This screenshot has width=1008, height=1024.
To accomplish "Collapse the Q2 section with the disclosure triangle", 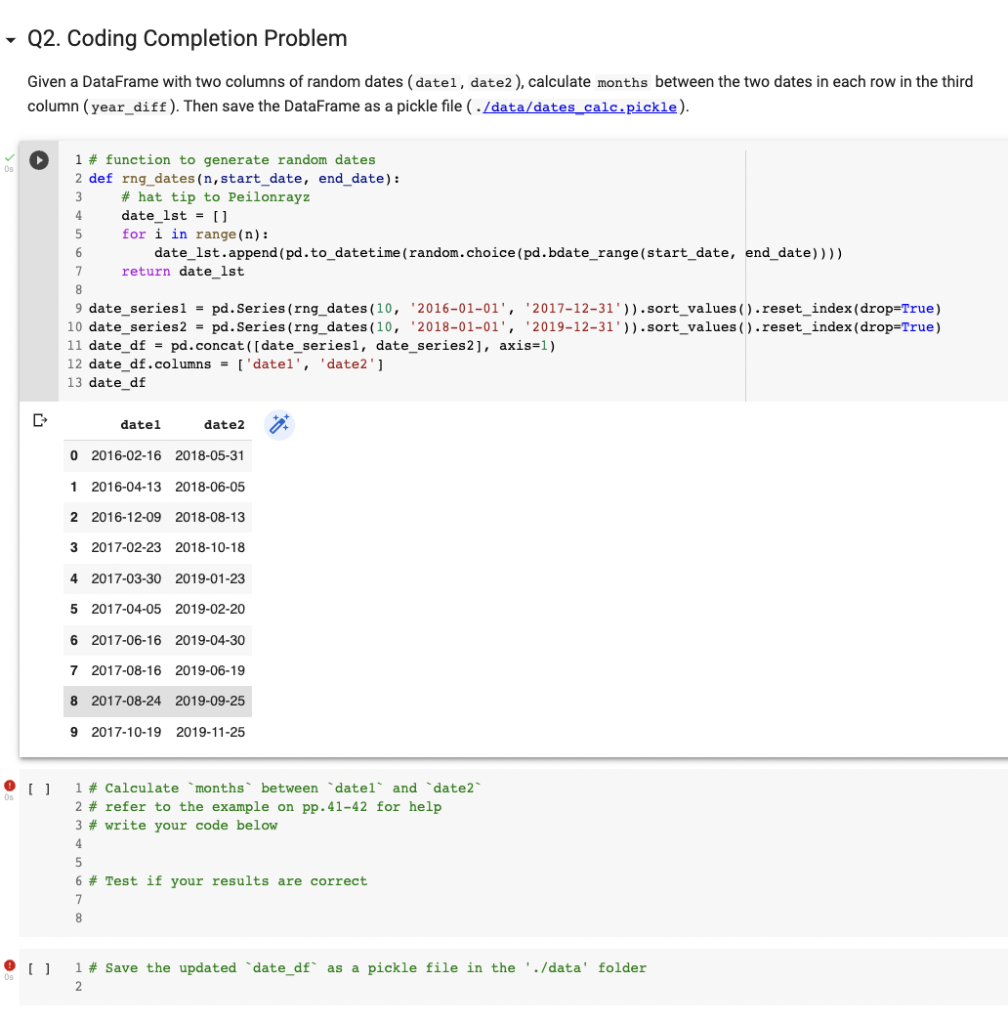I will pyautogui.click(x=10, y=38).
